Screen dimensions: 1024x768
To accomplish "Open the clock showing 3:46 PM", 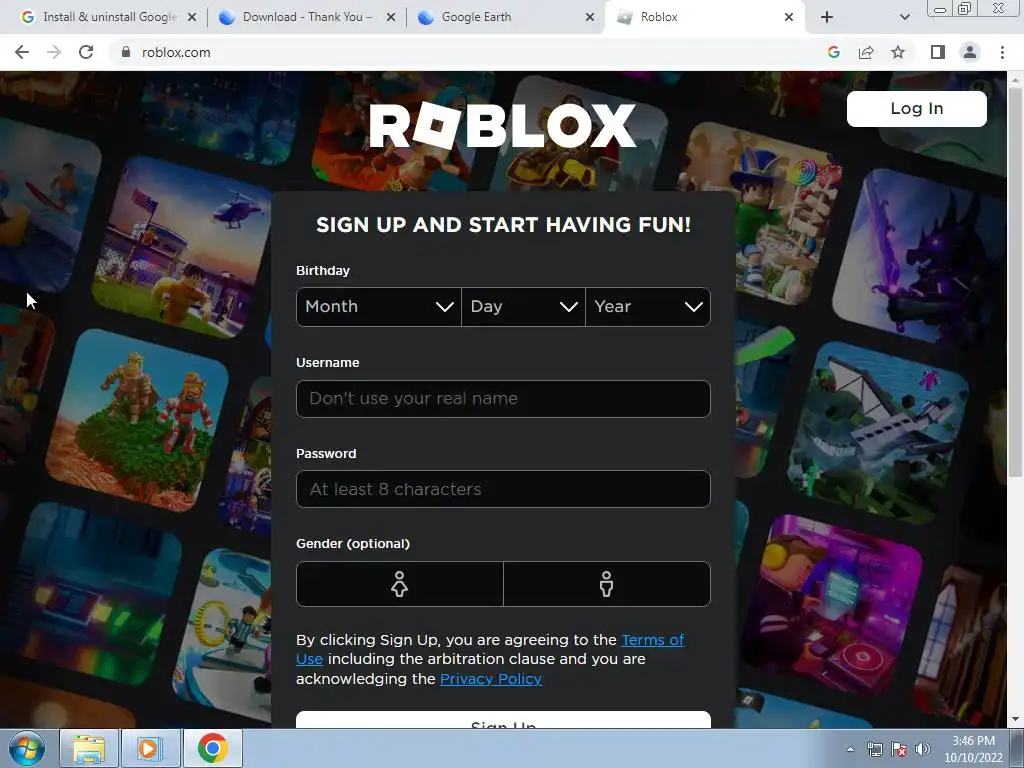I will coord(973,749).
